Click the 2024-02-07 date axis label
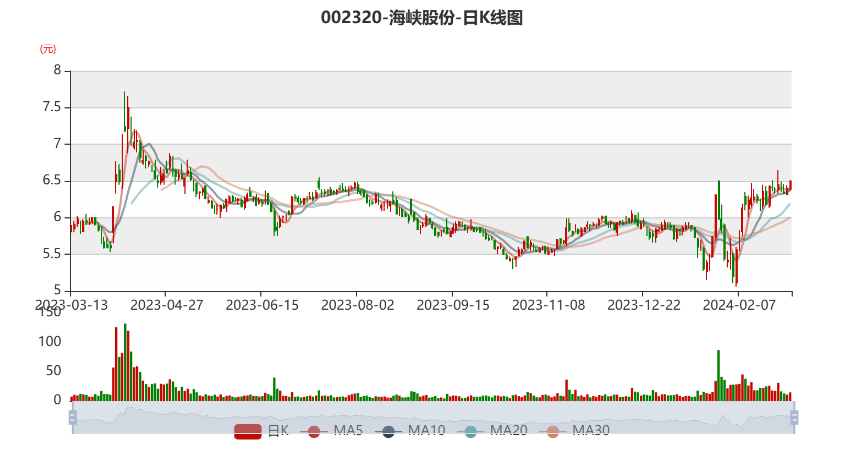This screenshot has height=464, width=856. point(739,305)
